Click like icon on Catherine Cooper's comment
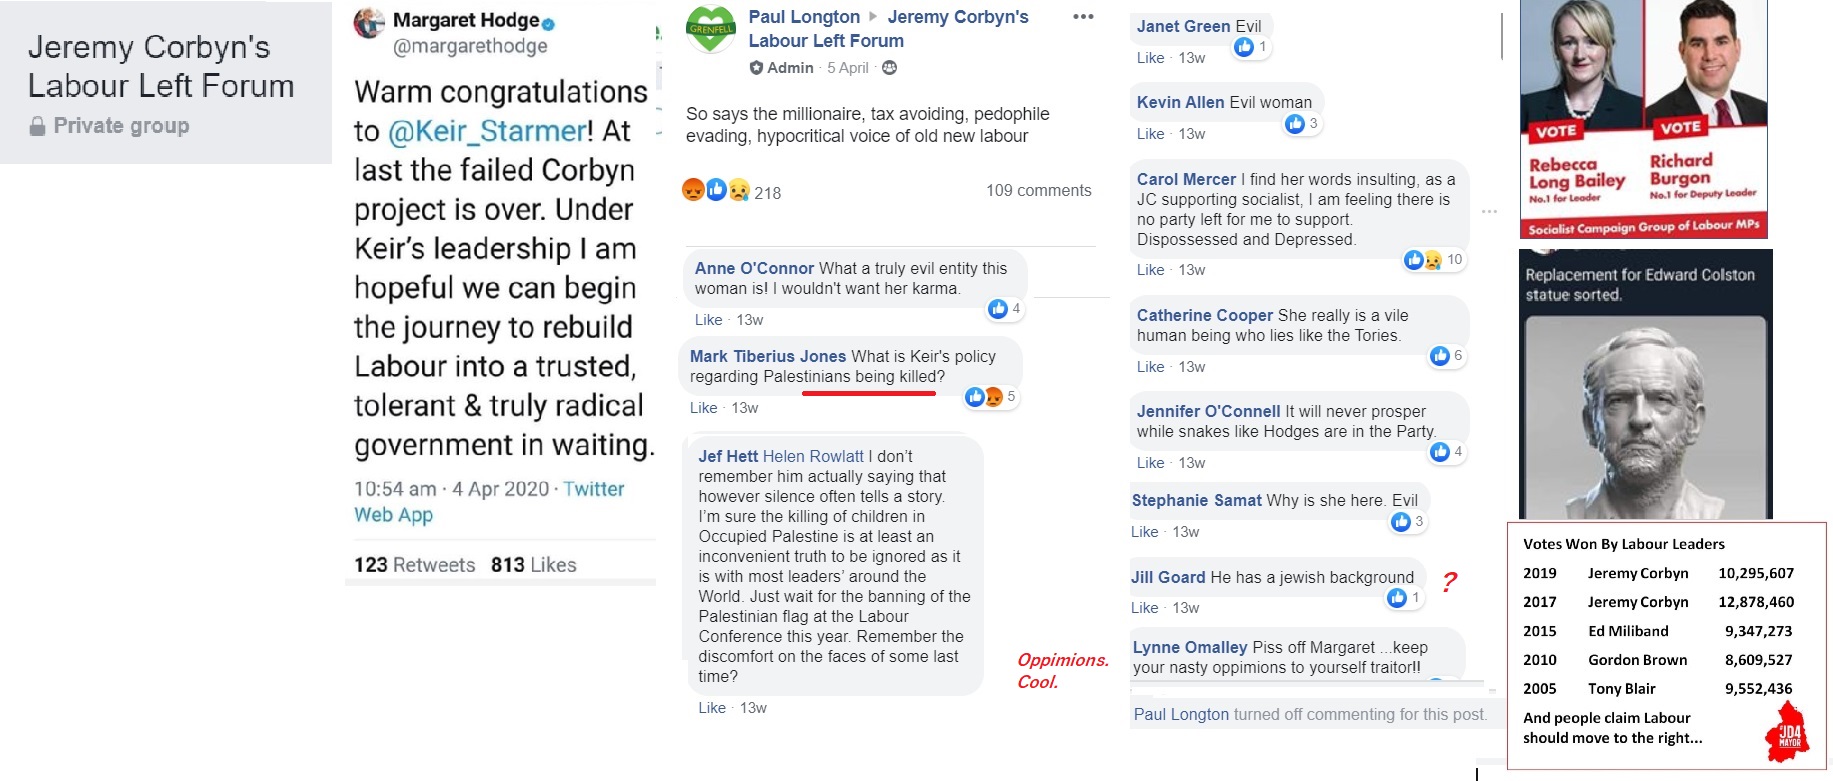The height and width of the screenshot is (781, 1833). click(1440, 356)
